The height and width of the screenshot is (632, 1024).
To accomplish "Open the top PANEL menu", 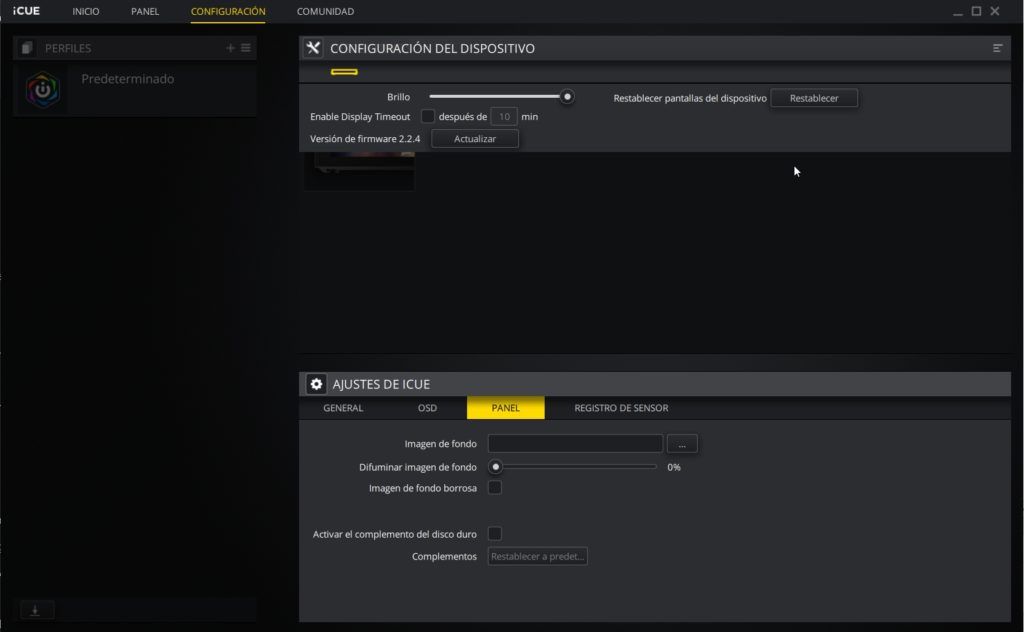I will tap(145, 12).
